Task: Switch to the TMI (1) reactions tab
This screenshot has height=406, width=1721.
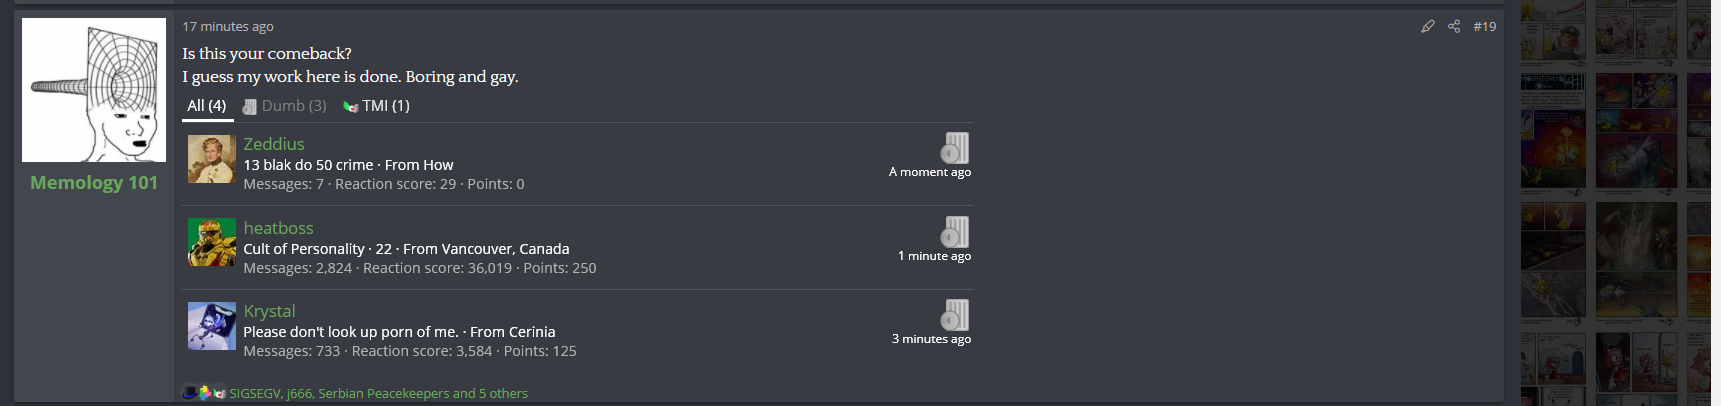Action: tap(377, 106)
